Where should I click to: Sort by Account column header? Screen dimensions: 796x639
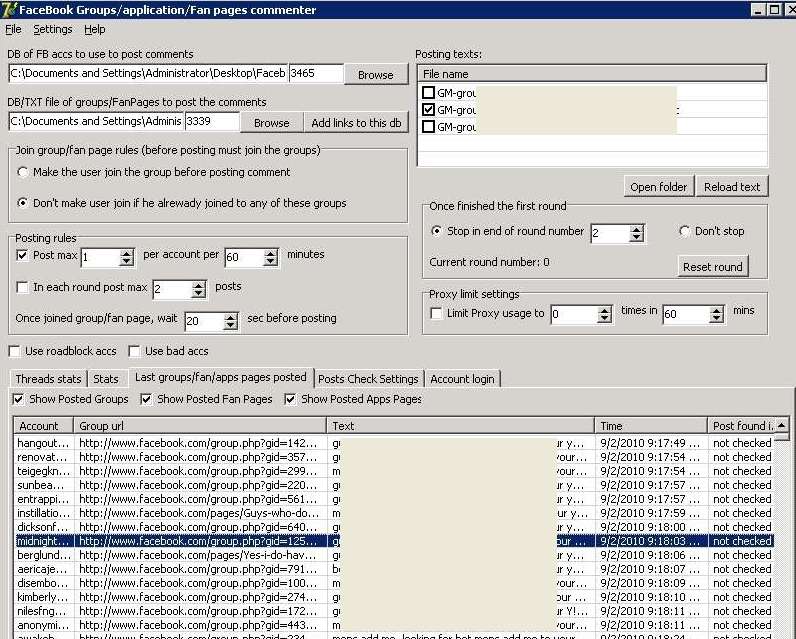[x=44, y=426]
